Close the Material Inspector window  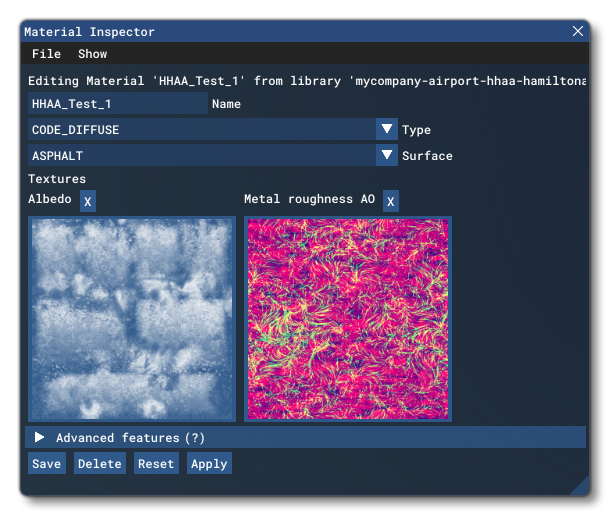578,31
